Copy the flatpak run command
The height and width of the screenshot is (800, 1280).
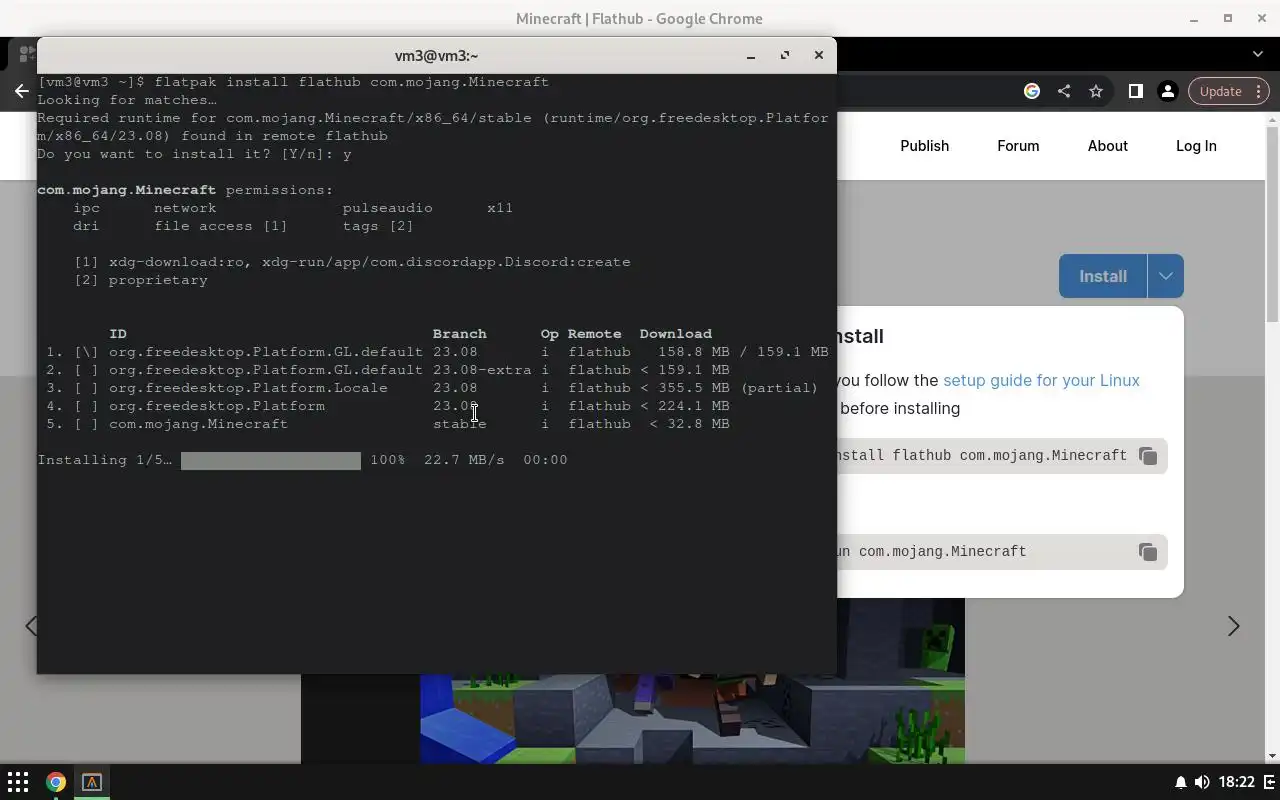[x=1148, y=552]
